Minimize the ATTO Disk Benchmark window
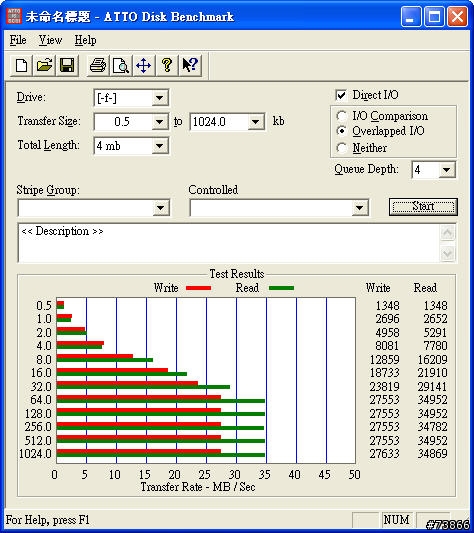Screen dimensions: 474x533 click(x=411, y=16)
